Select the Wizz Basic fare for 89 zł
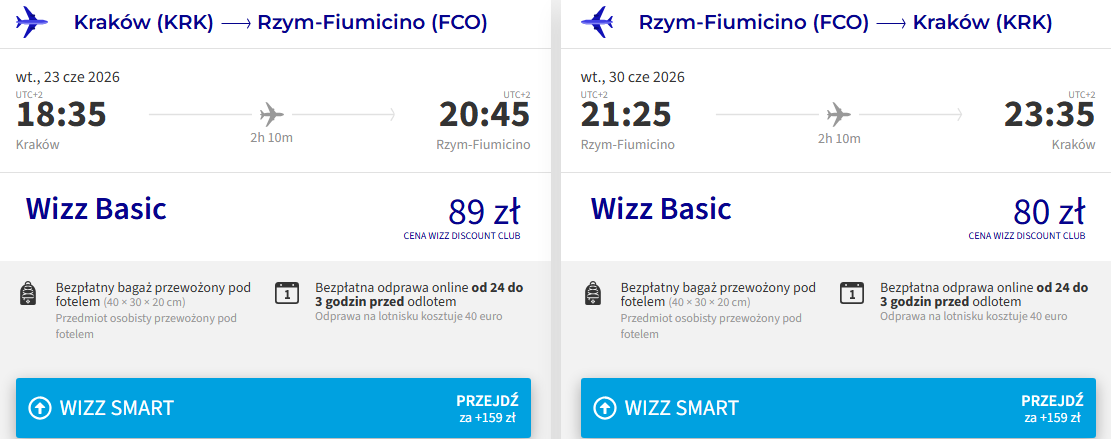This screenshot has height=439, width=1111. pos(275,216)
